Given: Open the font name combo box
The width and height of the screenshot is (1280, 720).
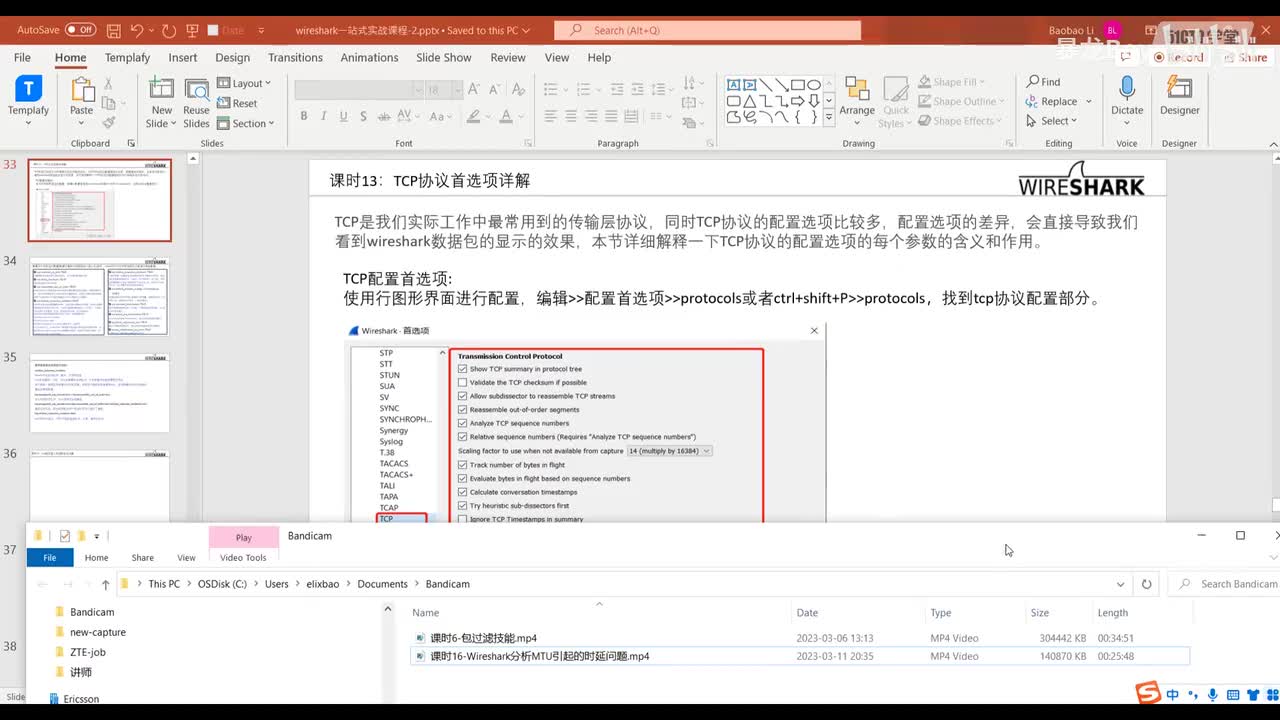Looking at the screenshot, I should pyautogui.click(x=359, y=90).
